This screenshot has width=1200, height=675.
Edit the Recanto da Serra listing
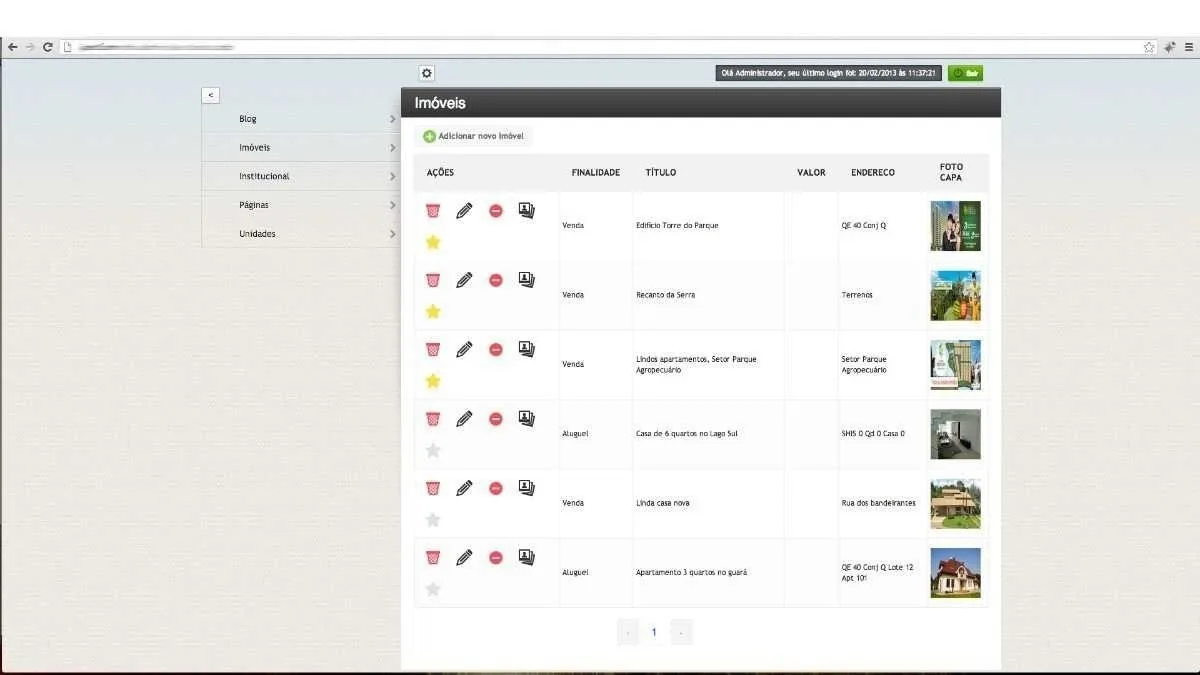(464, 280)
